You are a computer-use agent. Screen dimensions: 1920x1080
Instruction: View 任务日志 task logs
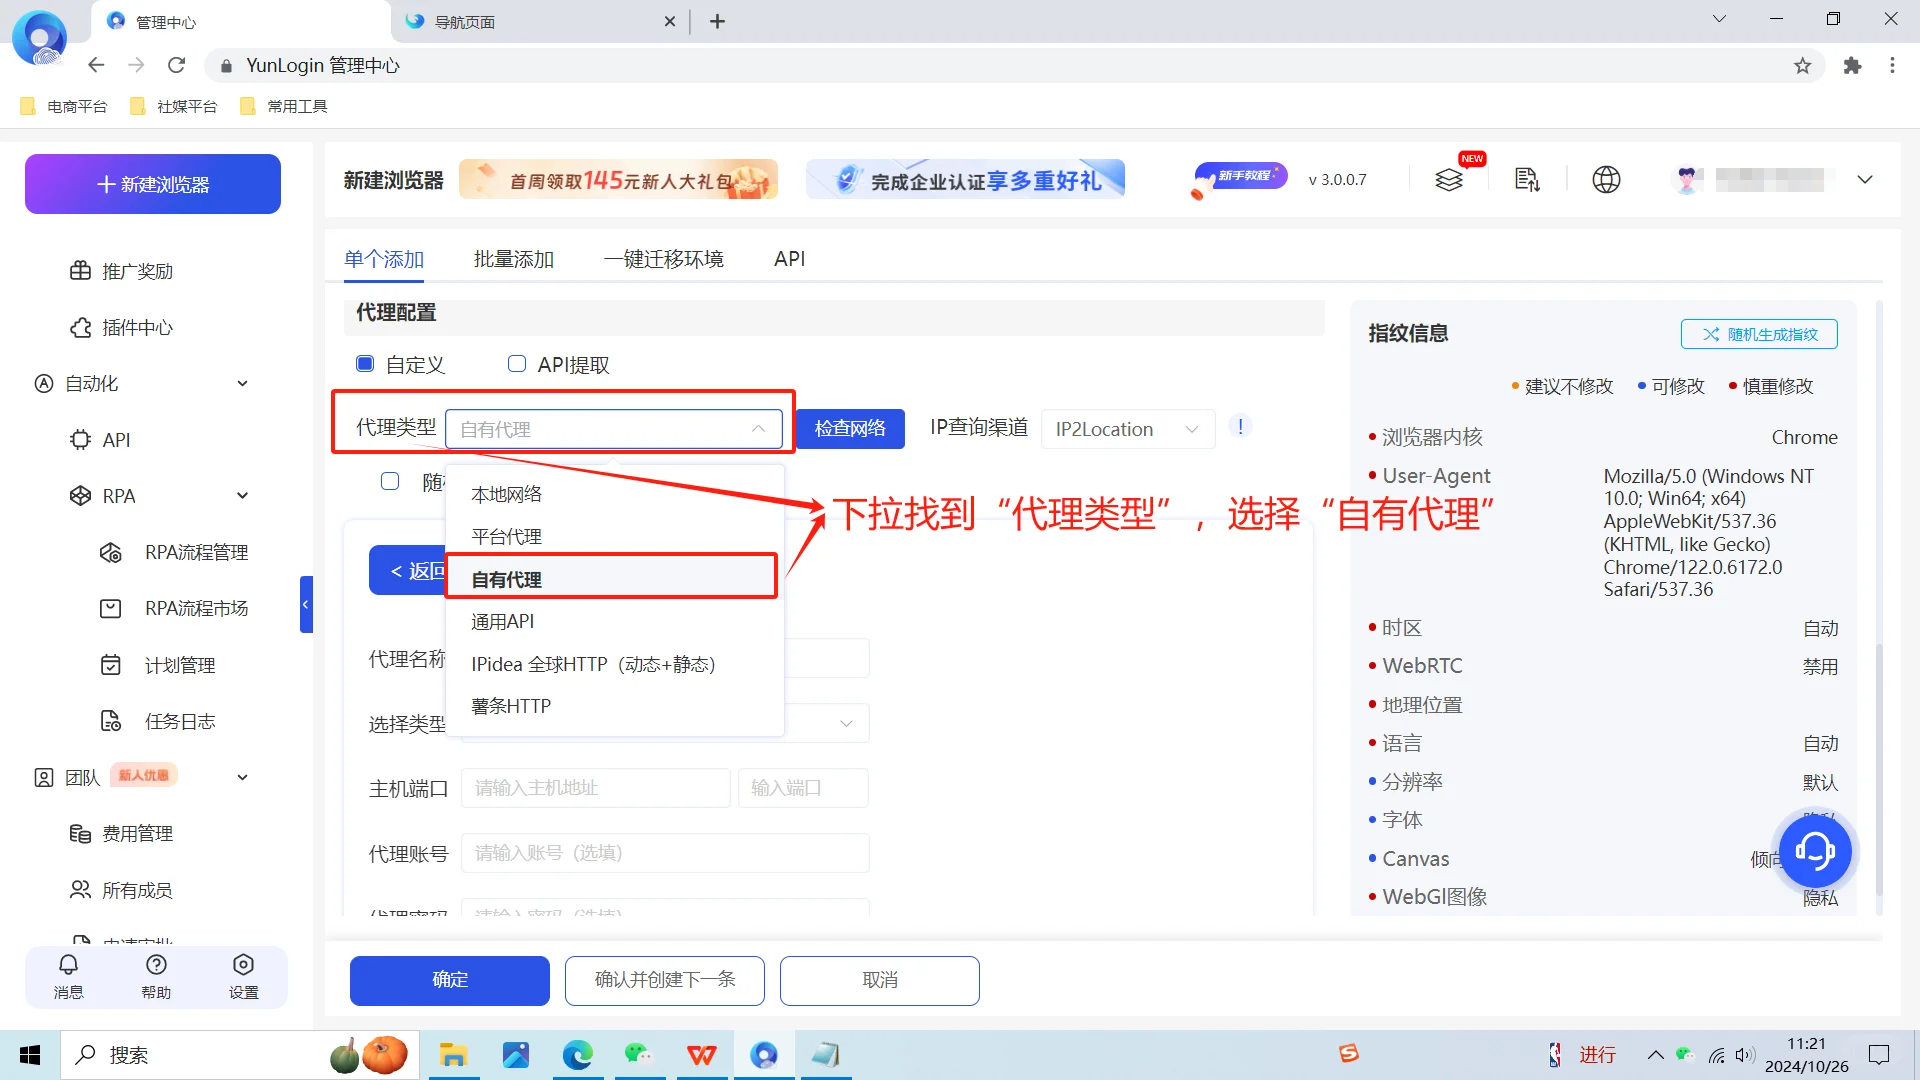tap(180, 720)
